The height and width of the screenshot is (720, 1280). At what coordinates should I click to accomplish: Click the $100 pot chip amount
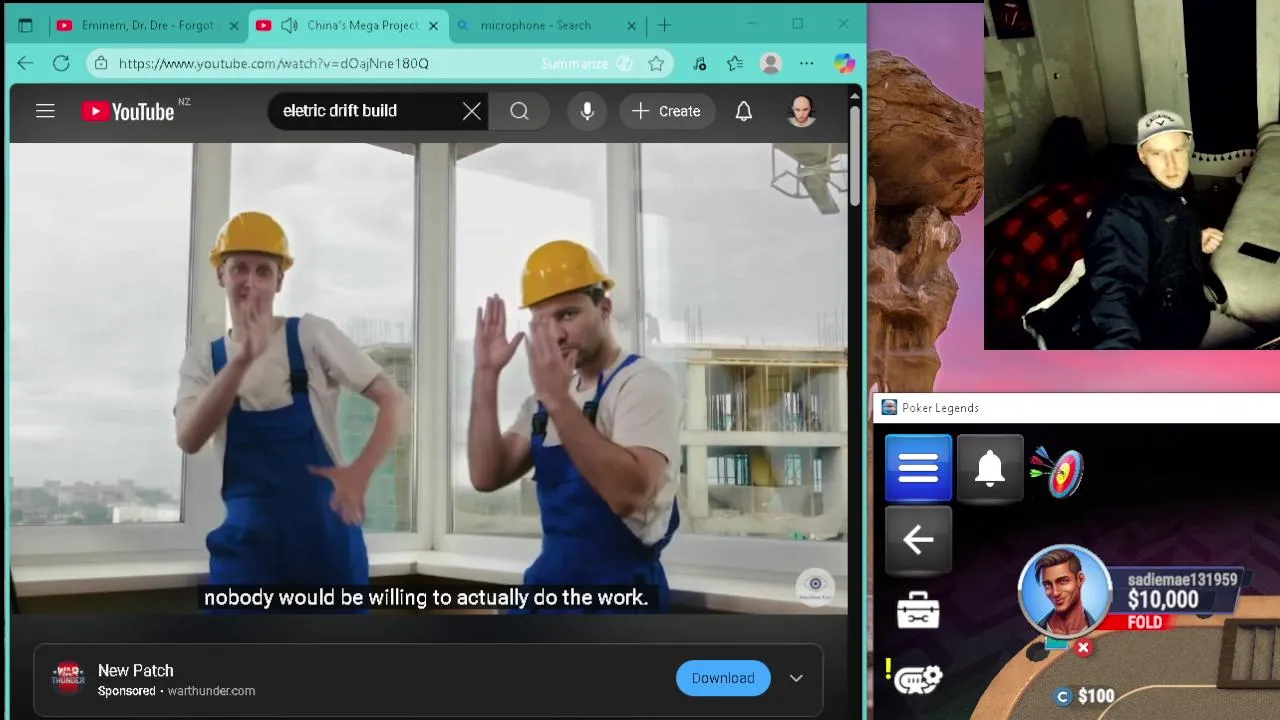click(1096, 696)
